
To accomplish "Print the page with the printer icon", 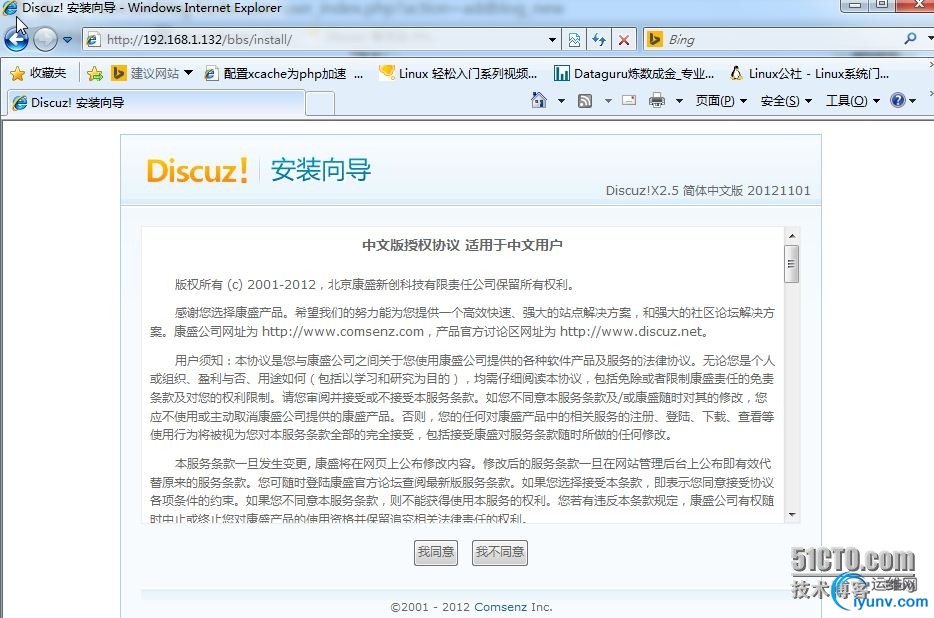I will [657, 100].
